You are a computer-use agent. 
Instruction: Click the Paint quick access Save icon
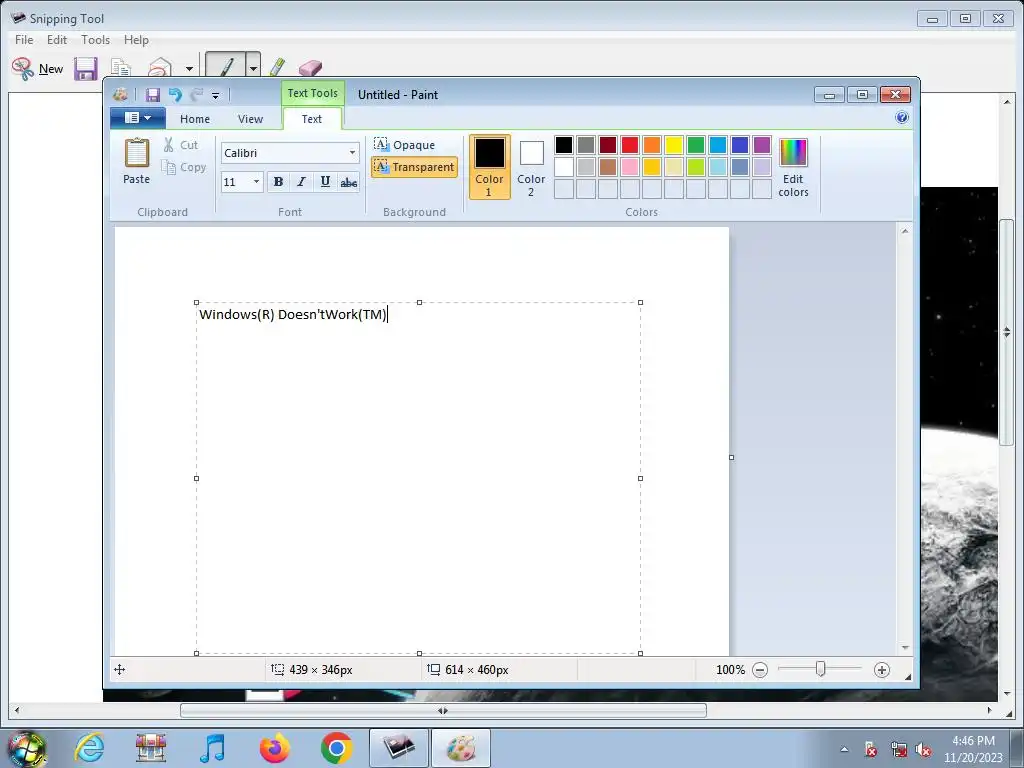click(153, 95)
